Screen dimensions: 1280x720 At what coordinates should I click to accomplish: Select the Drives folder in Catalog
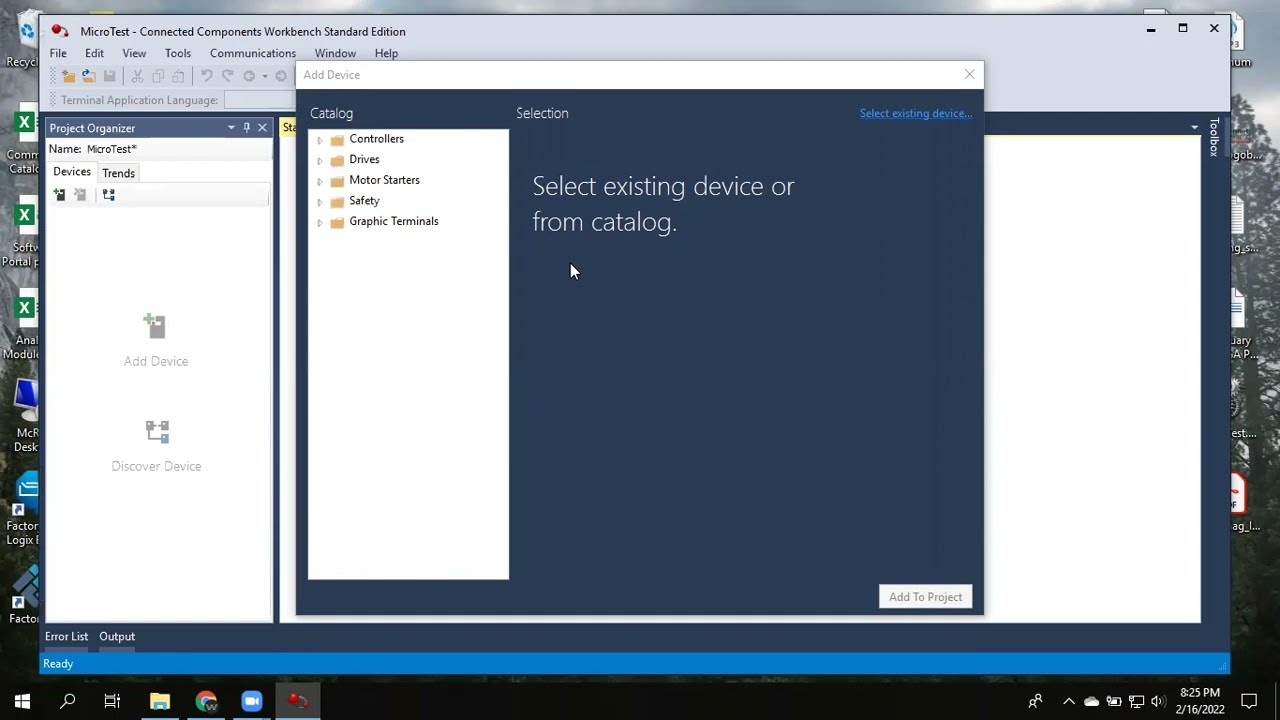coord(364,159)
